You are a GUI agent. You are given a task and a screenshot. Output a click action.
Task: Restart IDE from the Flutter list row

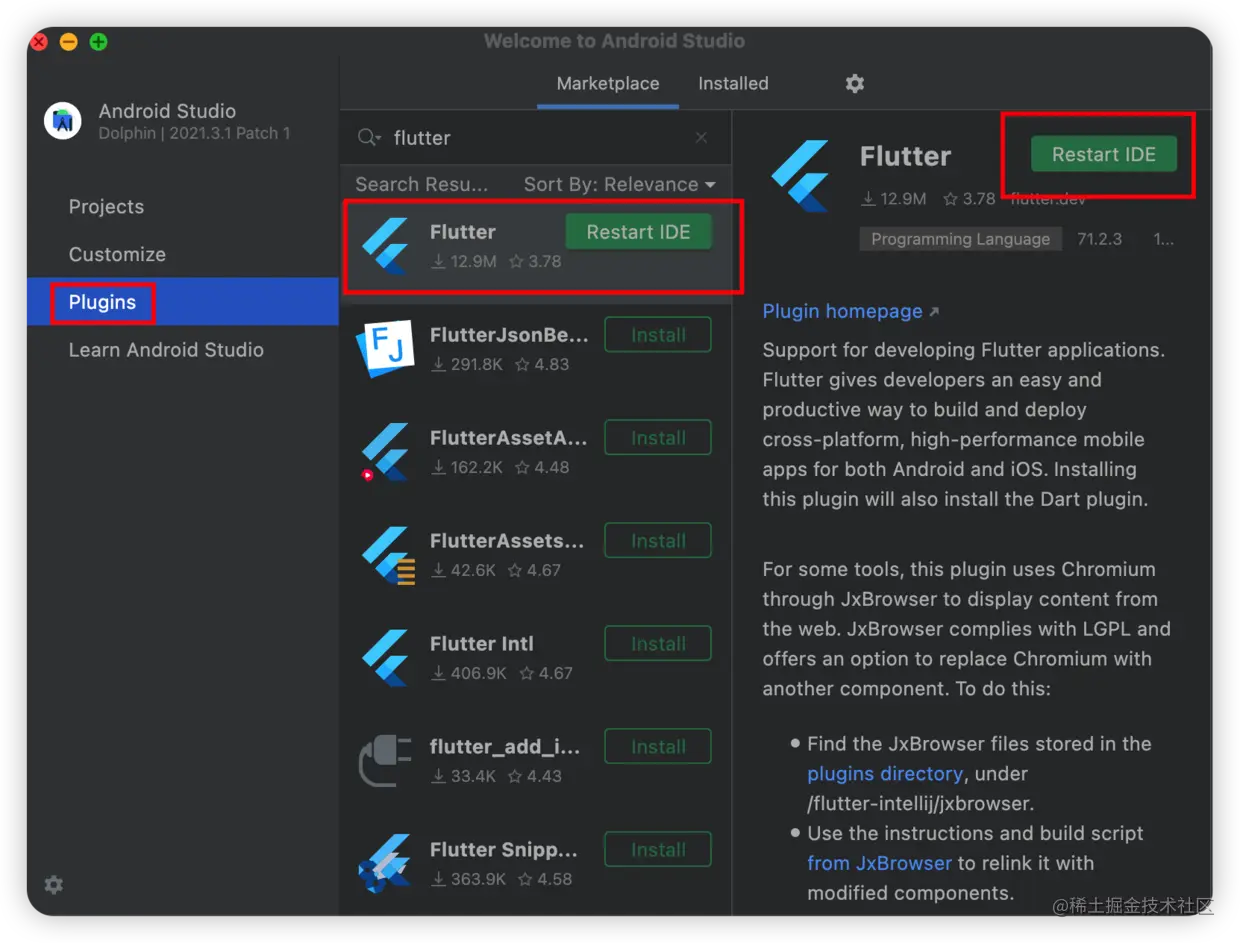[x=638, y=232]
